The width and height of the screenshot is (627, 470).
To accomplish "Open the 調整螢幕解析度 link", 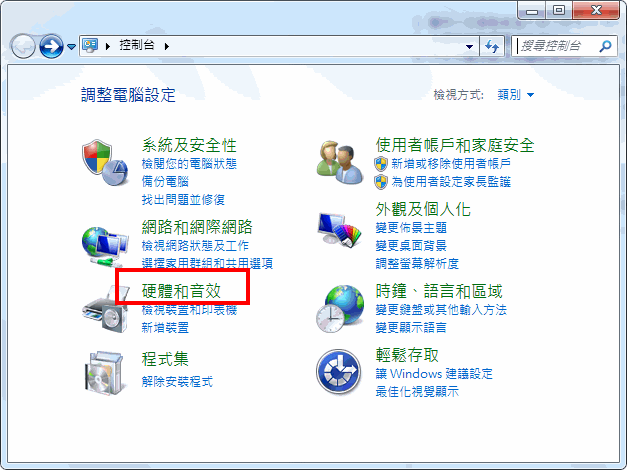I will point(417,263).
